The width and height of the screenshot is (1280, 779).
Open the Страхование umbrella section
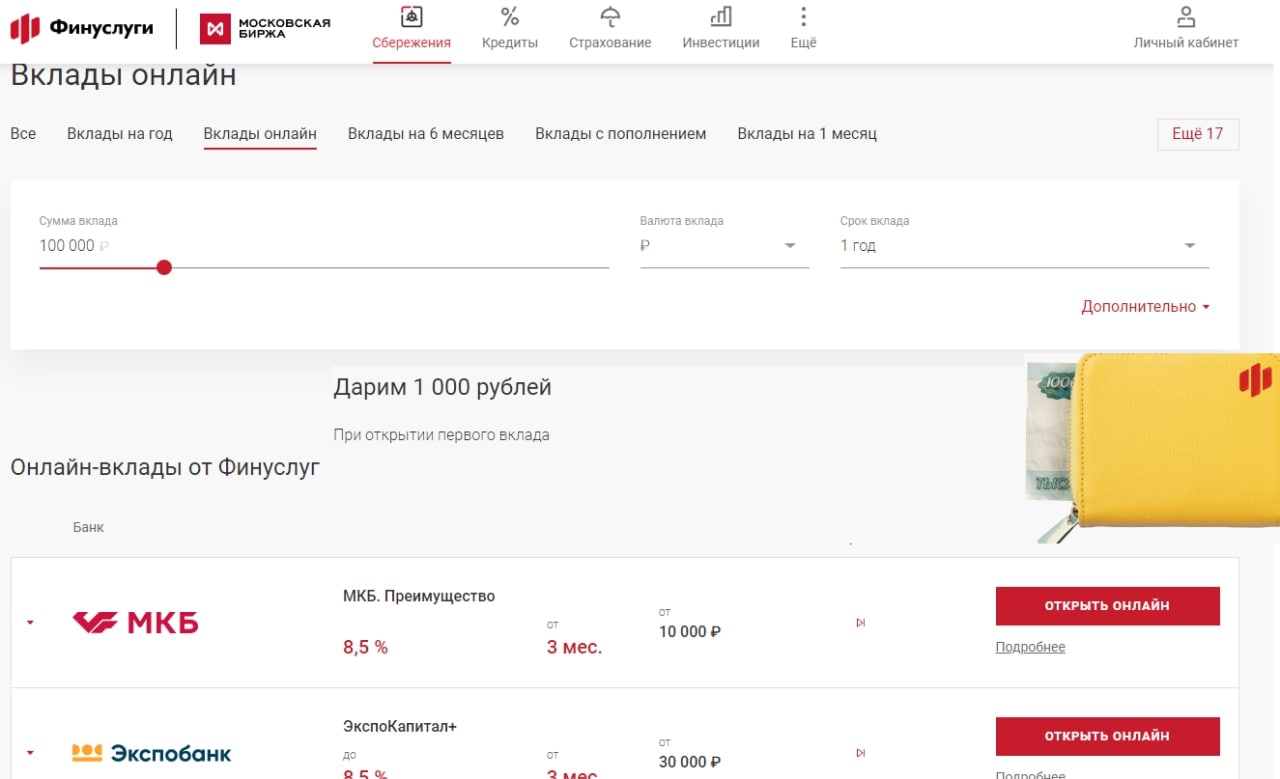pyautogui.click(x=610, y=28)
